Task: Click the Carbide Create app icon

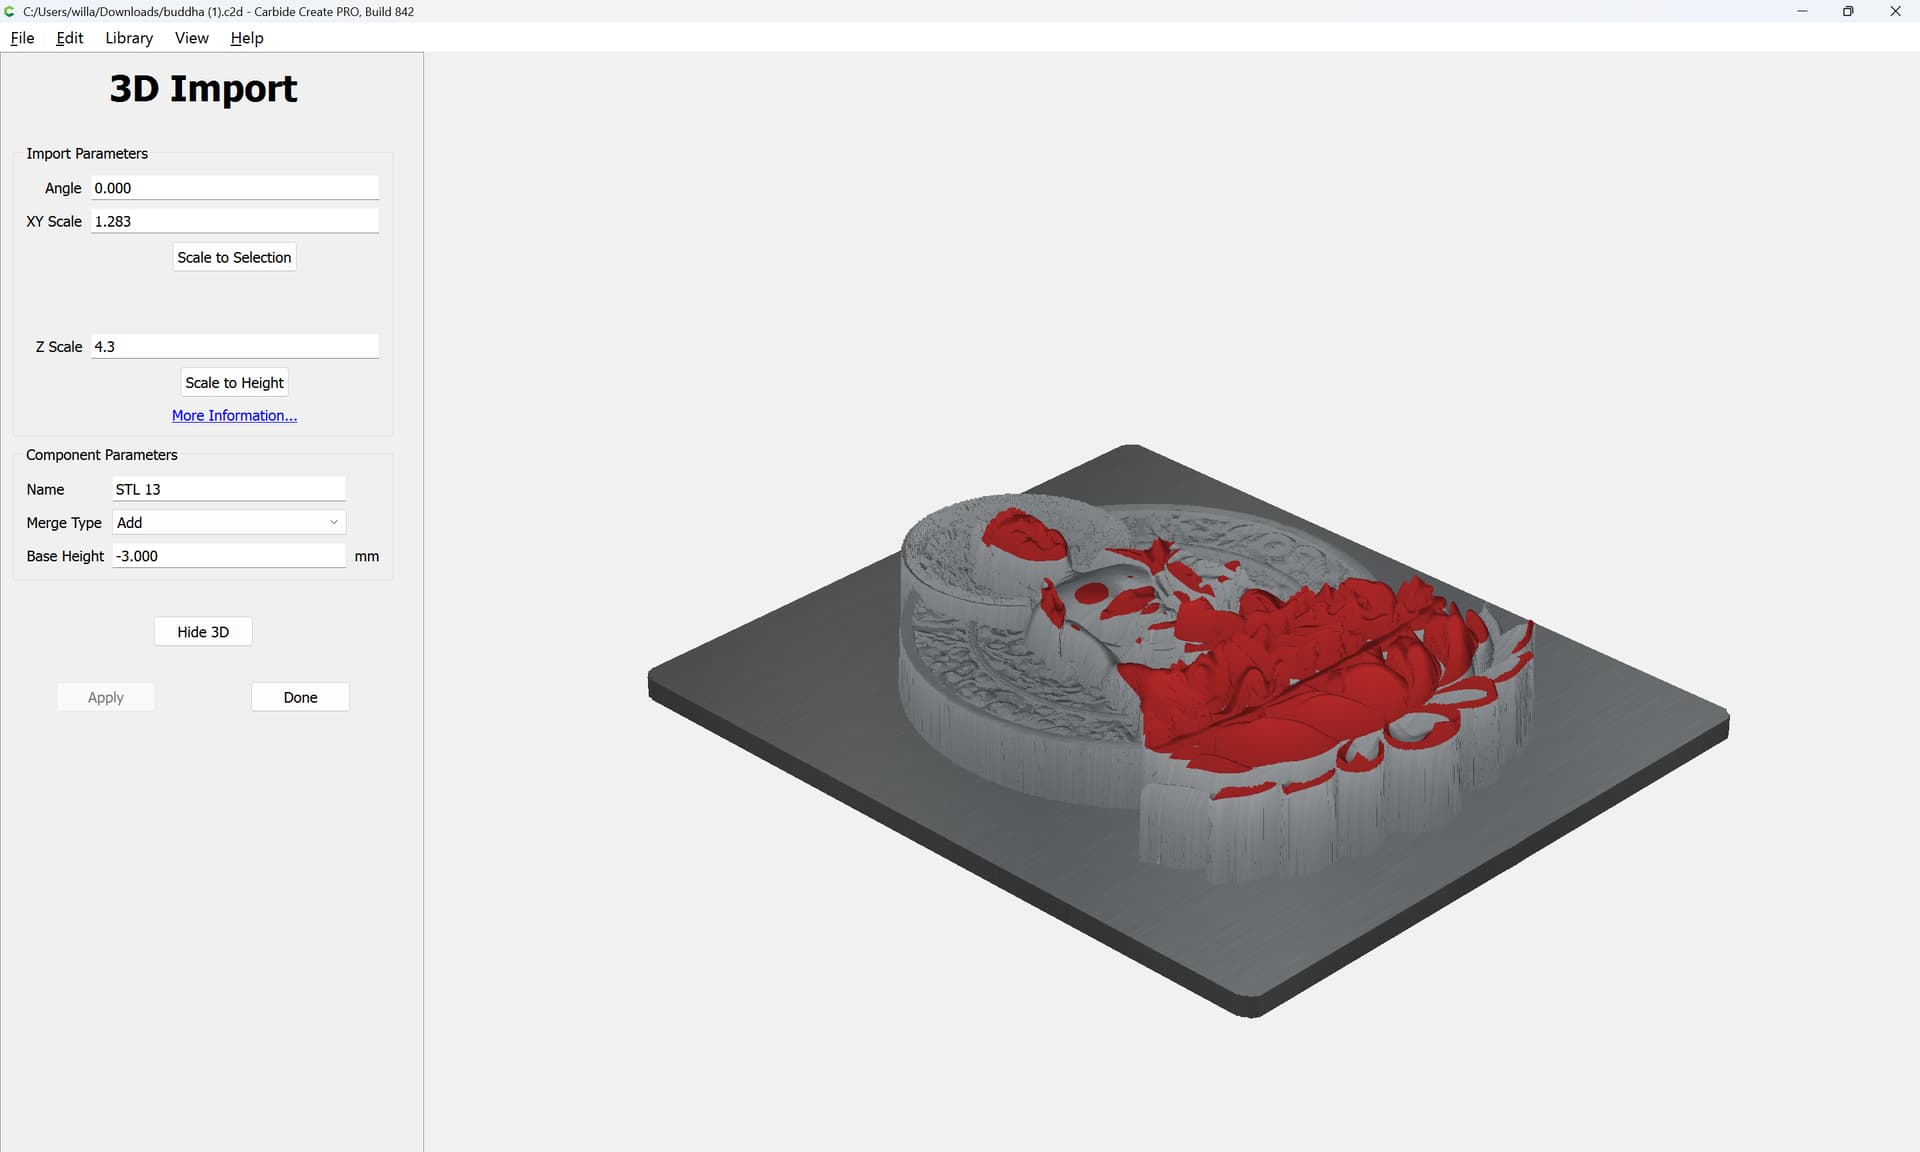Action: (x=10, y=11)
